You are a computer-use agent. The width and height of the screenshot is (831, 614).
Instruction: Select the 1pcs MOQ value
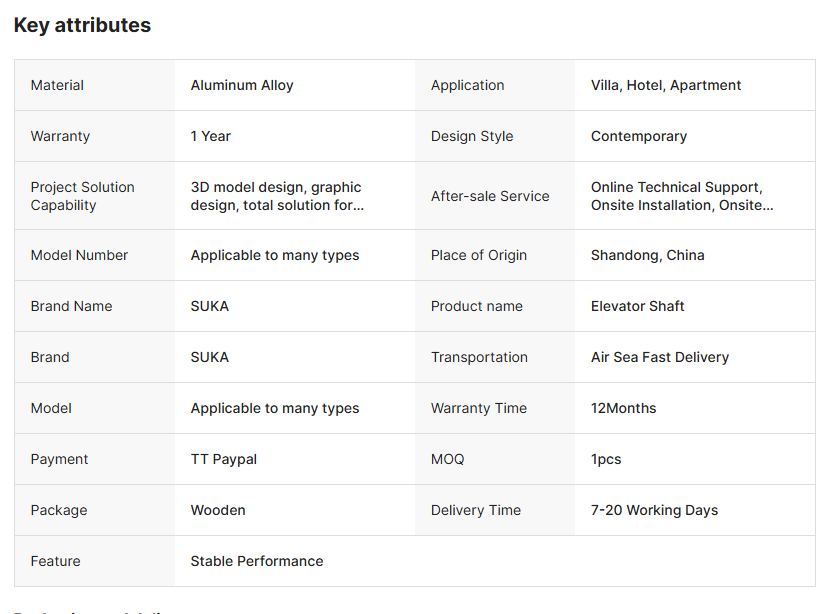coord(606,459)
